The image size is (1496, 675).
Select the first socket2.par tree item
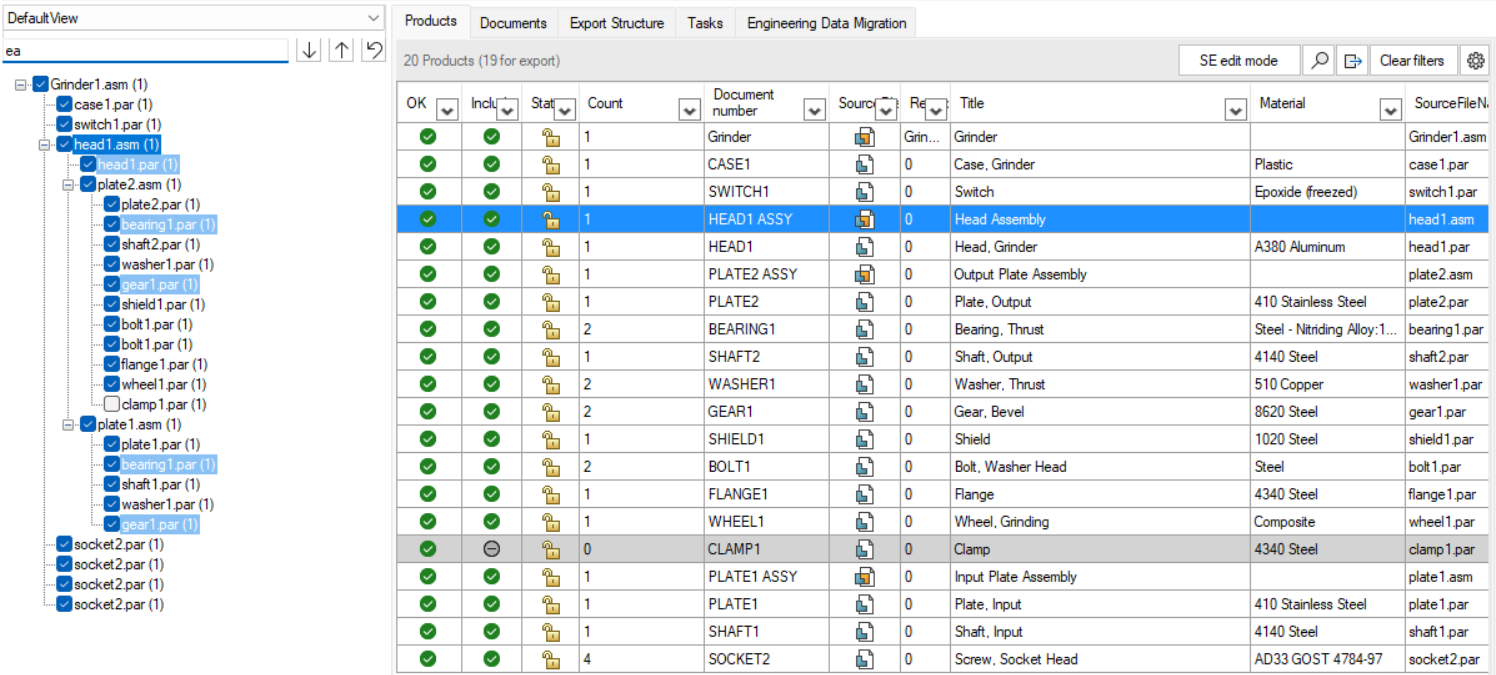pyautogui.click(x=119, y=544)
